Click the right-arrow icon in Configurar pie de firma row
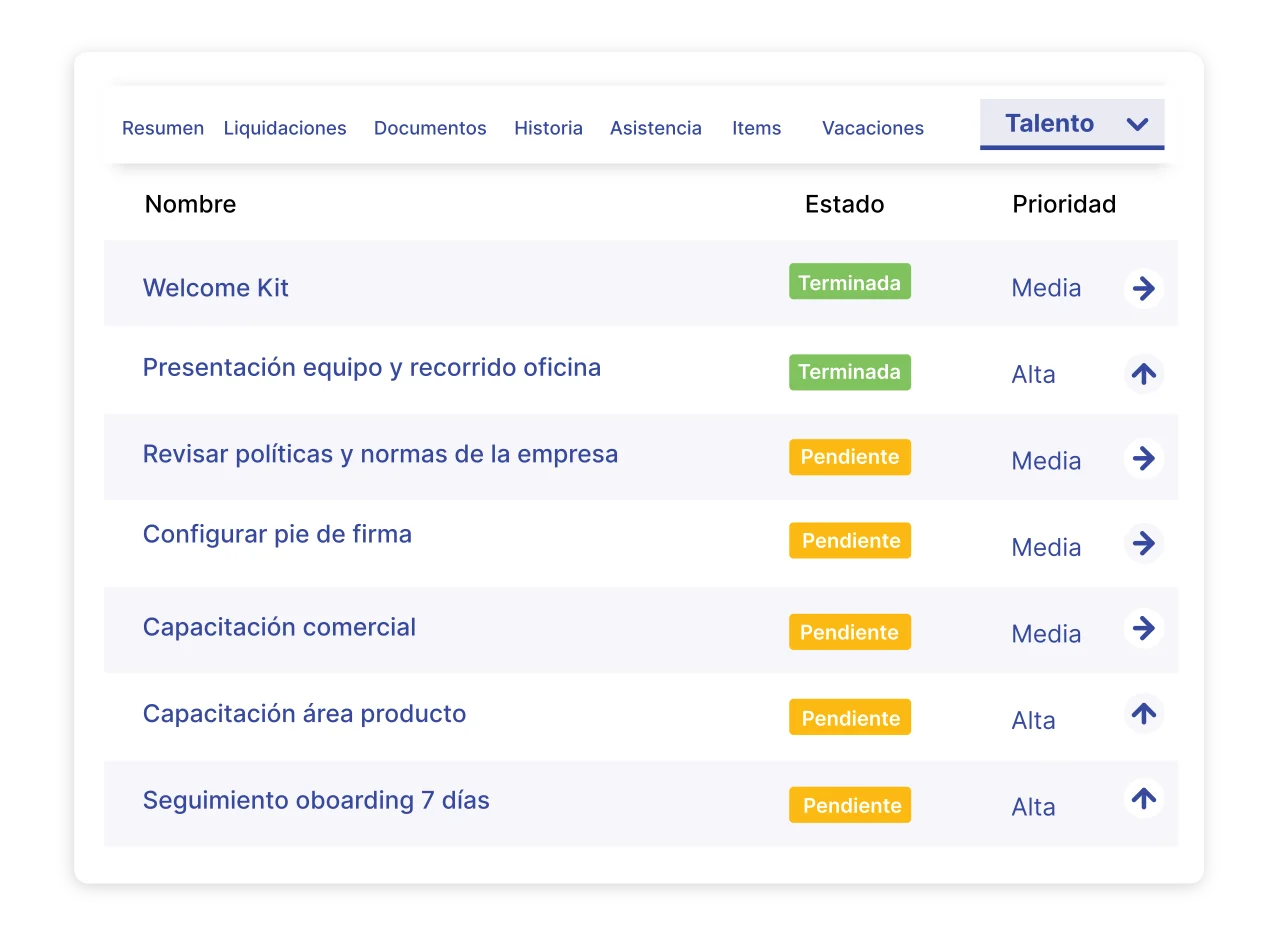The height and width of the screenshot is (925, 1280). [x=1143, y=544]
